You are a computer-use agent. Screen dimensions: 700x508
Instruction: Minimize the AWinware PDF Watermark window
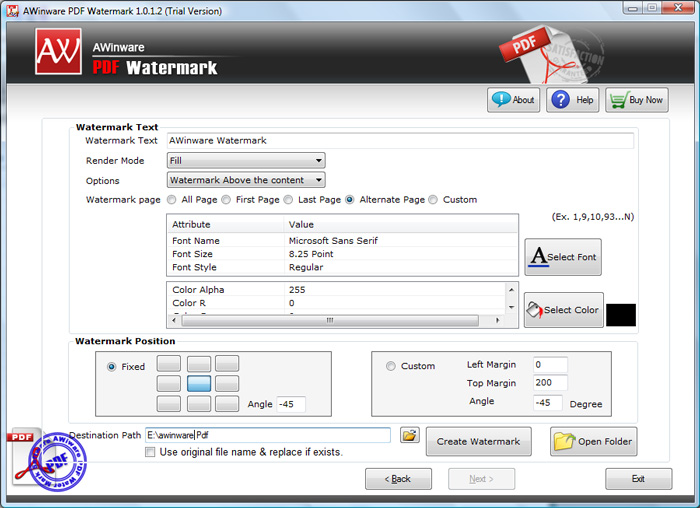click(633, 8)
